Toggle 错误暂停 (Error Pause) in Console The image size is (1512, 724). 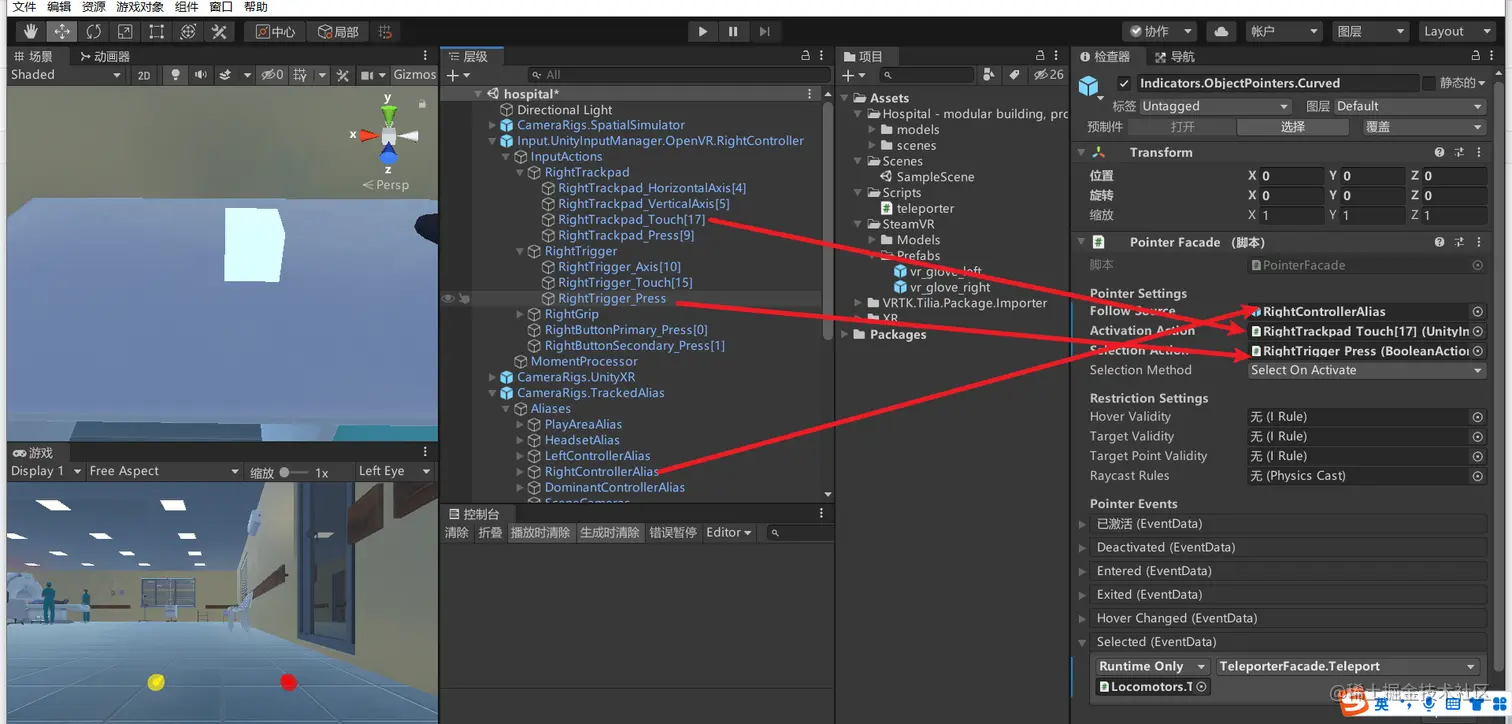point(673,533)
